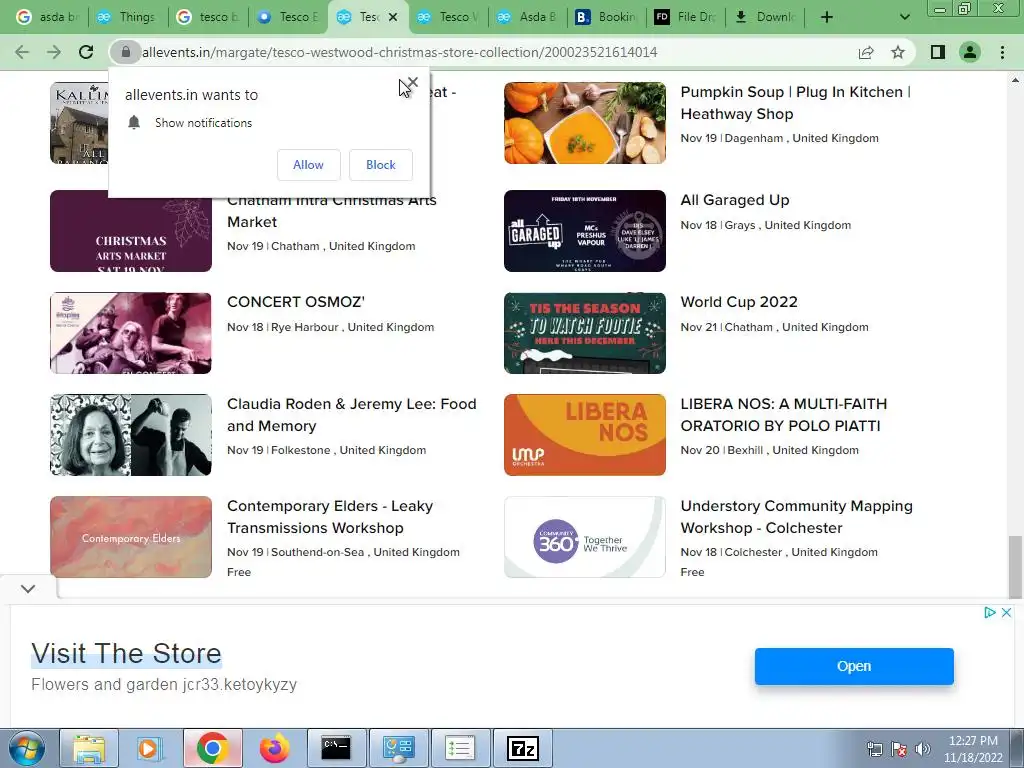Reload the current page

tap(86, 52)
